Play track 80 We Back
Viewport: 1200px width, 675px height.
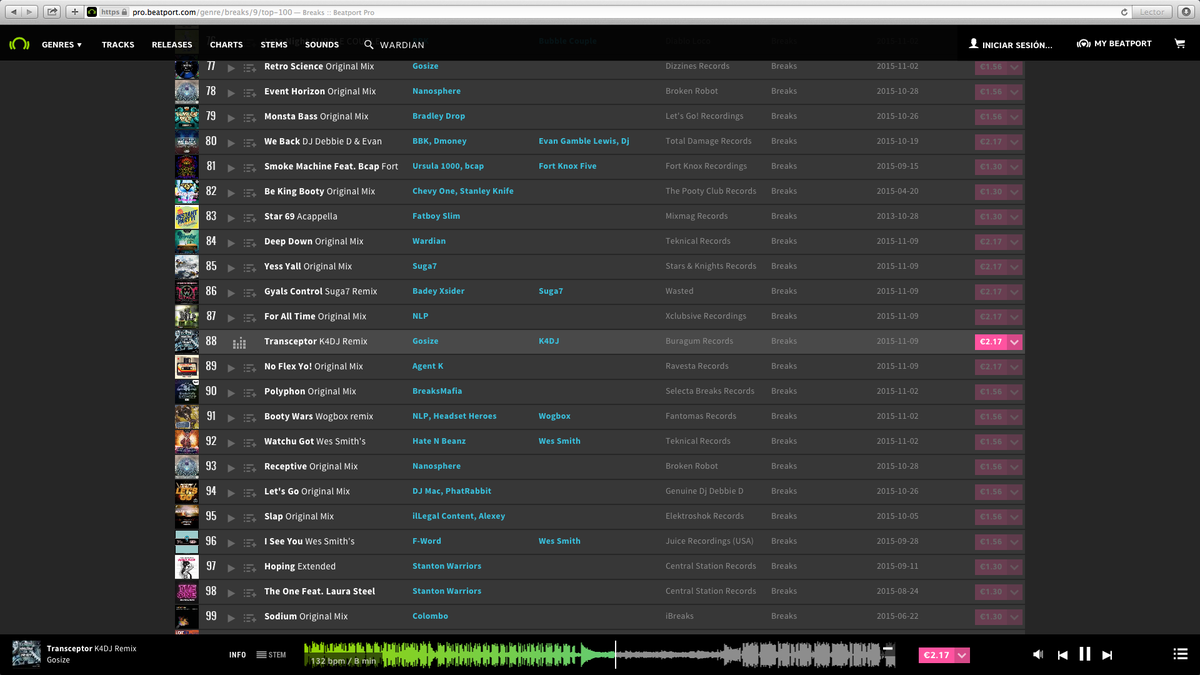tap(231, 142)
